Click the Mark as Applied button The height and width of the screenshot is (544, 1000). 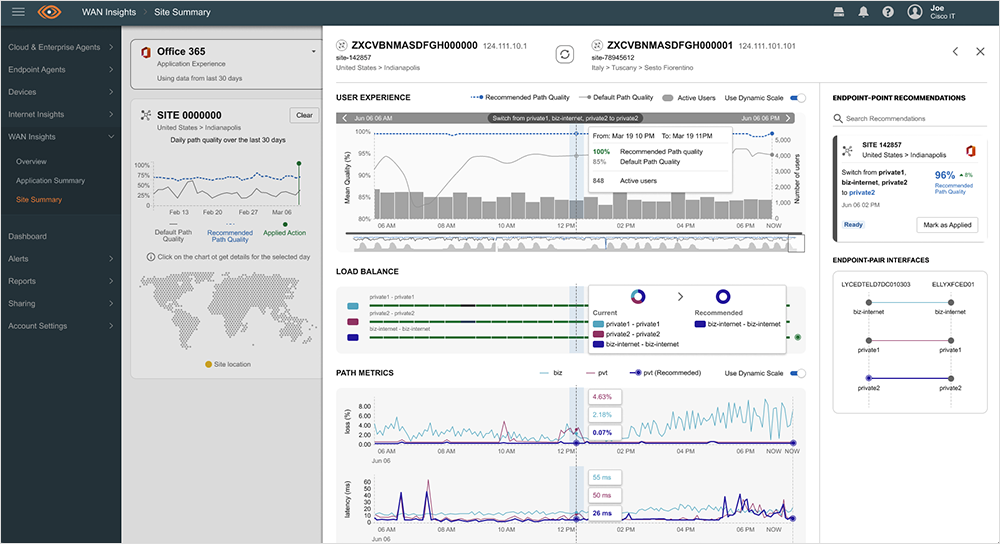click(x=947, y=225)
